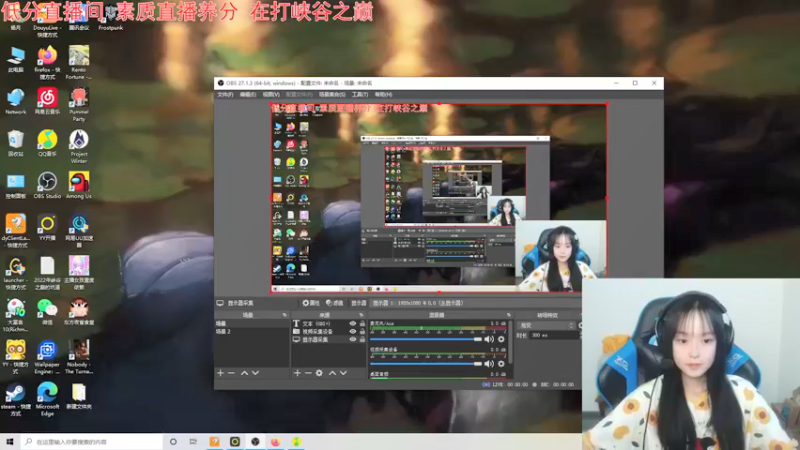Open the 视图(V) menu in OBS
The image size is (800, 450).
coord(271,94)
